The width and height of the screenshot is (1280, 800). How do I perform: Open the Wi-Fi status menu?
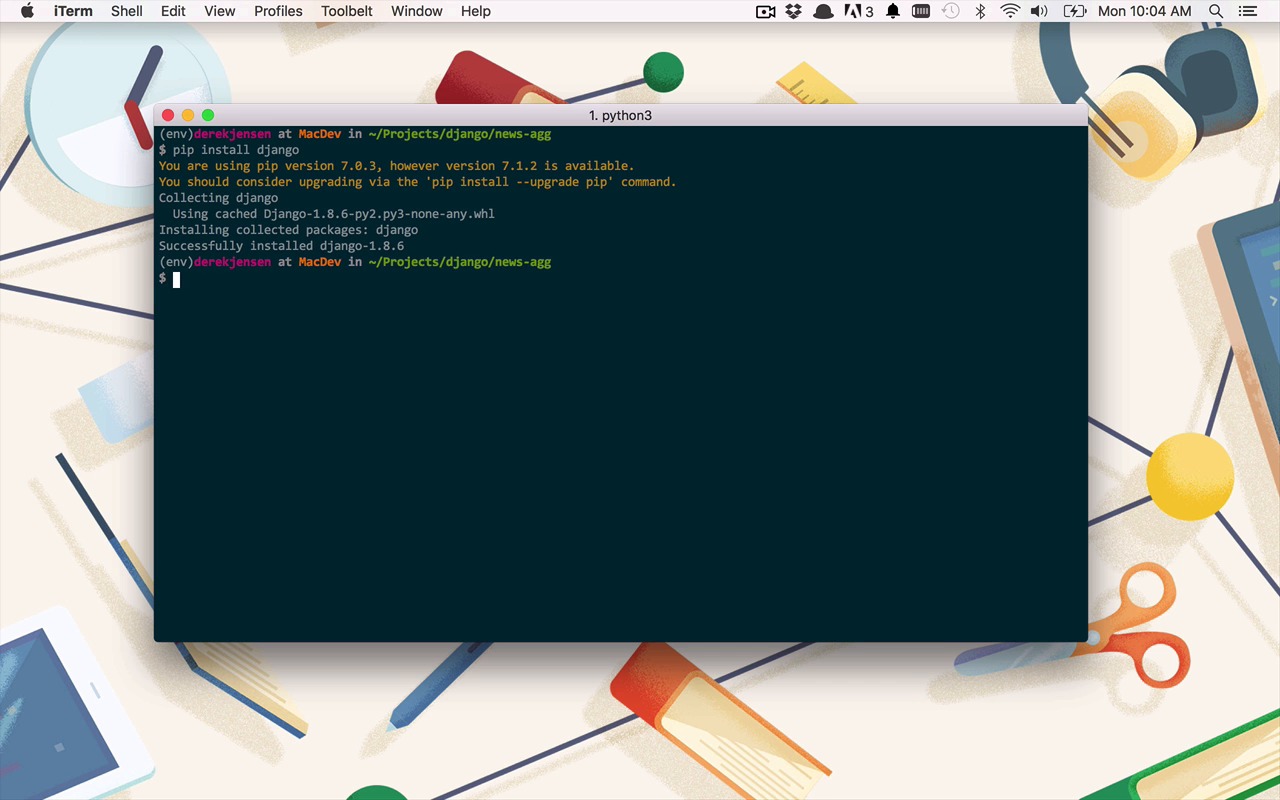coord(1010,11)
